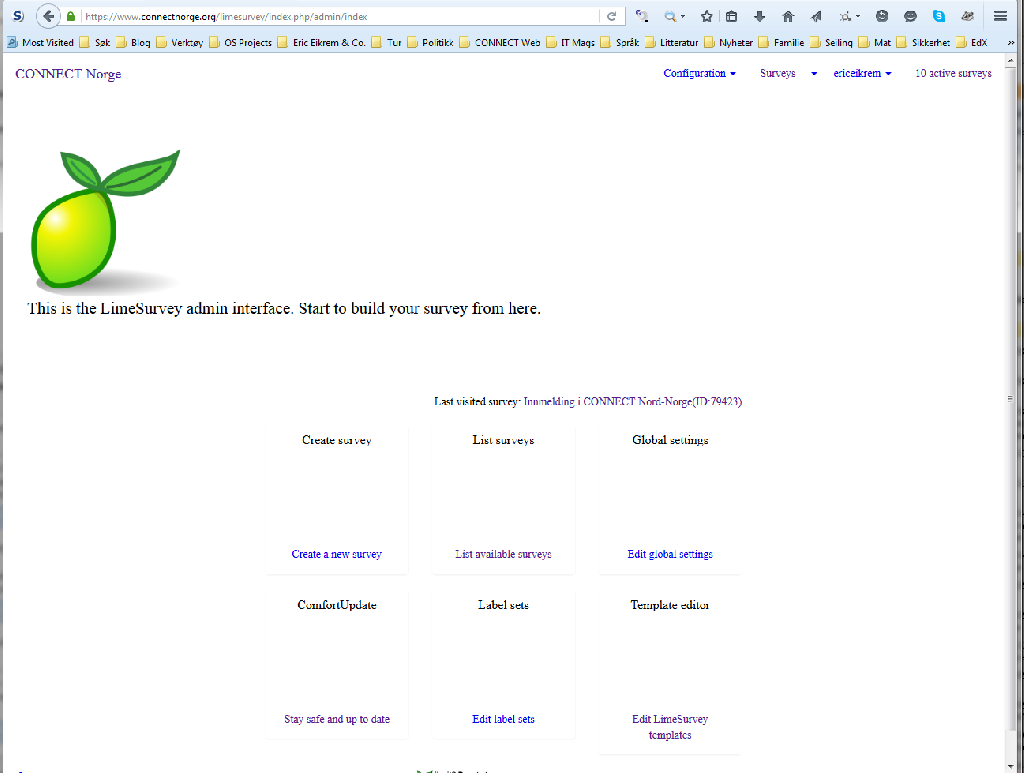1024x773 pixels.
Task: Click the vertical scrollbar up arrow
Action: (1010, 60)
